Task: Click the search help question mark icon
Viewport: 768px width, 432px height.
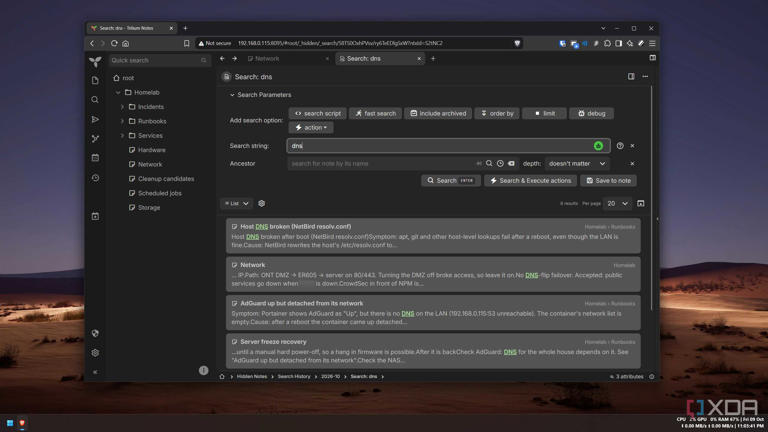Action: point(620,146)
